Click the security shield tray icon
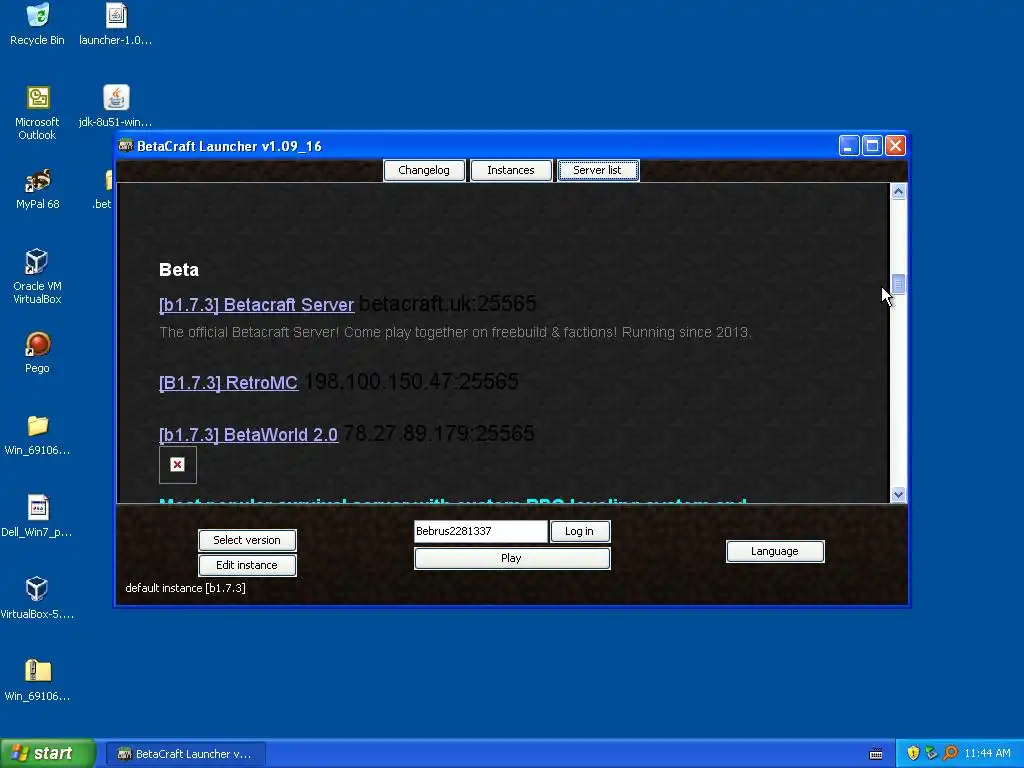This screenshot has width=1024, height=768. click(913, 753)
